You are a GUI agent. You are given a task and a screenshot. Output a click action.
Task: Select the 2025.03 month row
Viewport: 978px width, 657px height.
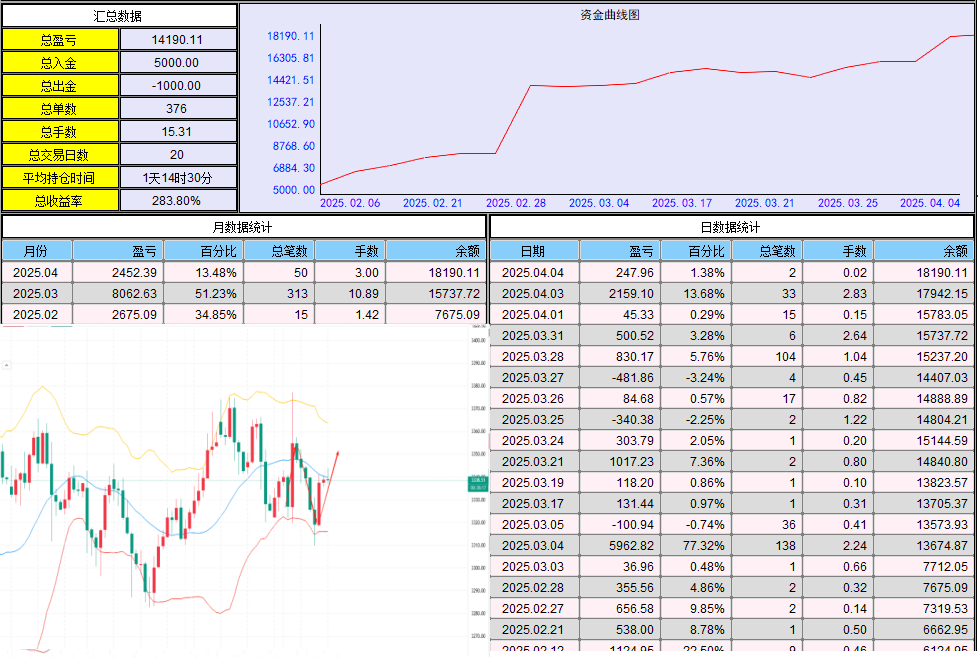point(244,294)
